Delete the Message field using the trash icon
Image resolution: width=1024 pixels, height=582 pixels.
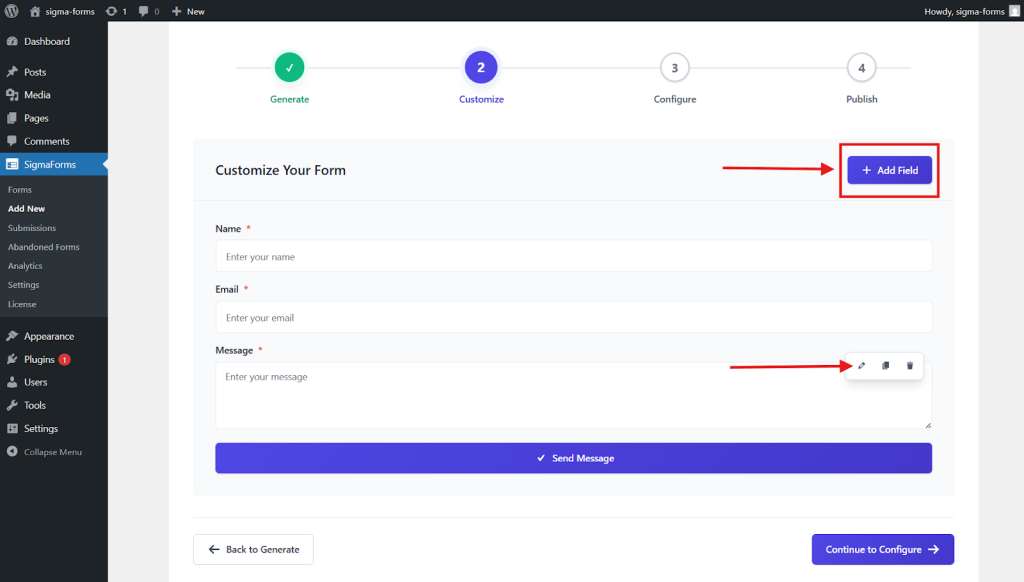[x=909, y=365]
